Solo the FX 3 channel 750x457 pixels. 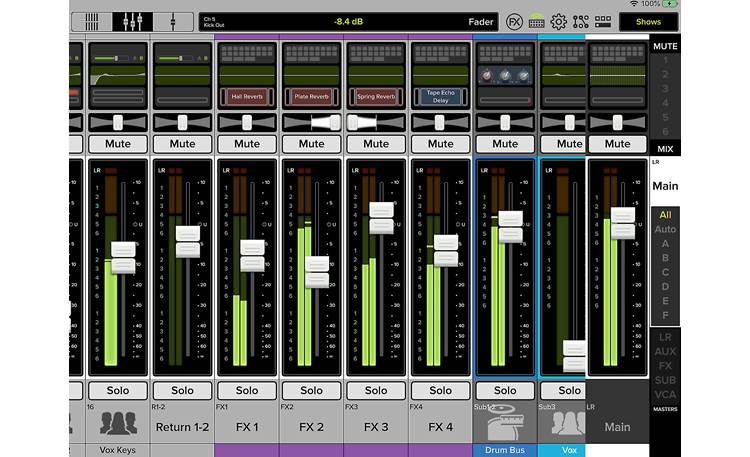point(376,390)
